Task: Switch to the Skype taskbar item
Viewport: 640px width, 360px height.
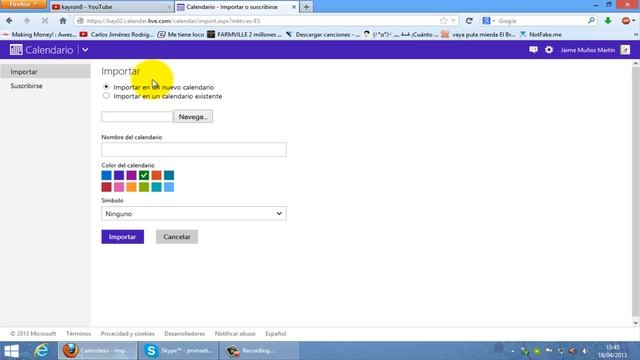Action: [178, 351]
